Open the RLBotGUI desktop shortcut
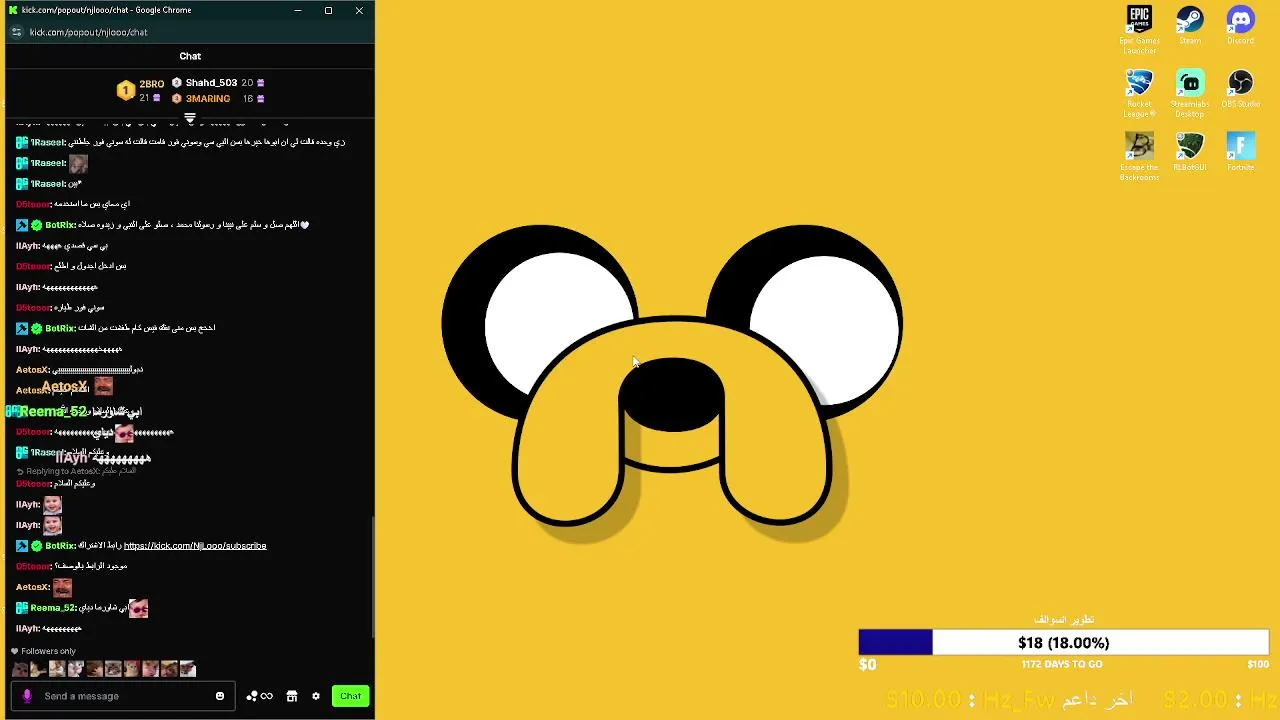Screen dimensions: 1280x720 1190,152
